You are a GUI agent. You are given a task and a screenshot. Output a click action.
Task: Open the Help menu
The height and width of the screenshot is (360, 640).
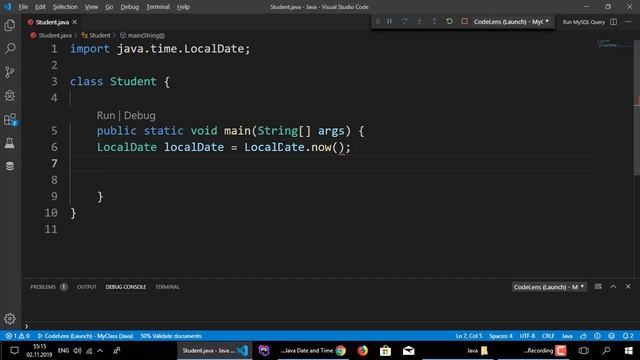pyautogui.click(x=183, y=7)
